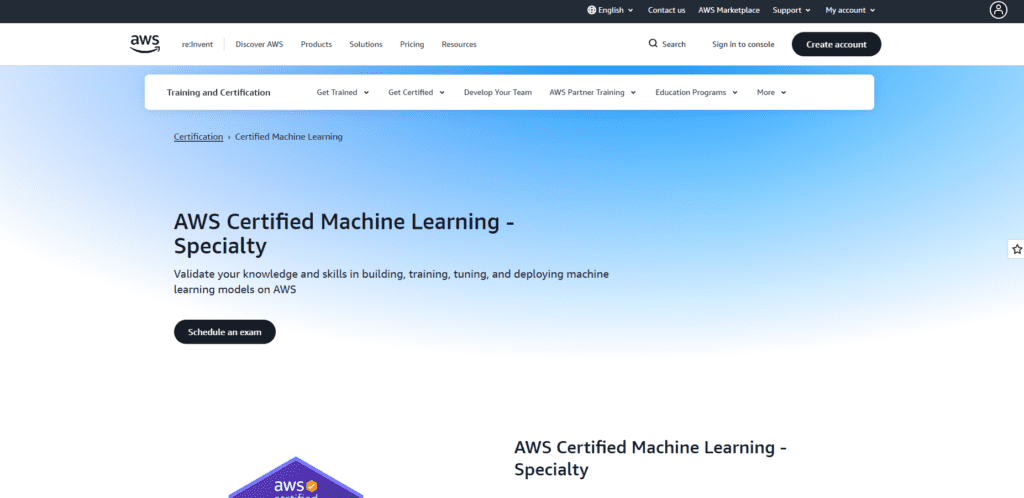
Task: Click the AWS certification badge image
Action: [295, 477]
